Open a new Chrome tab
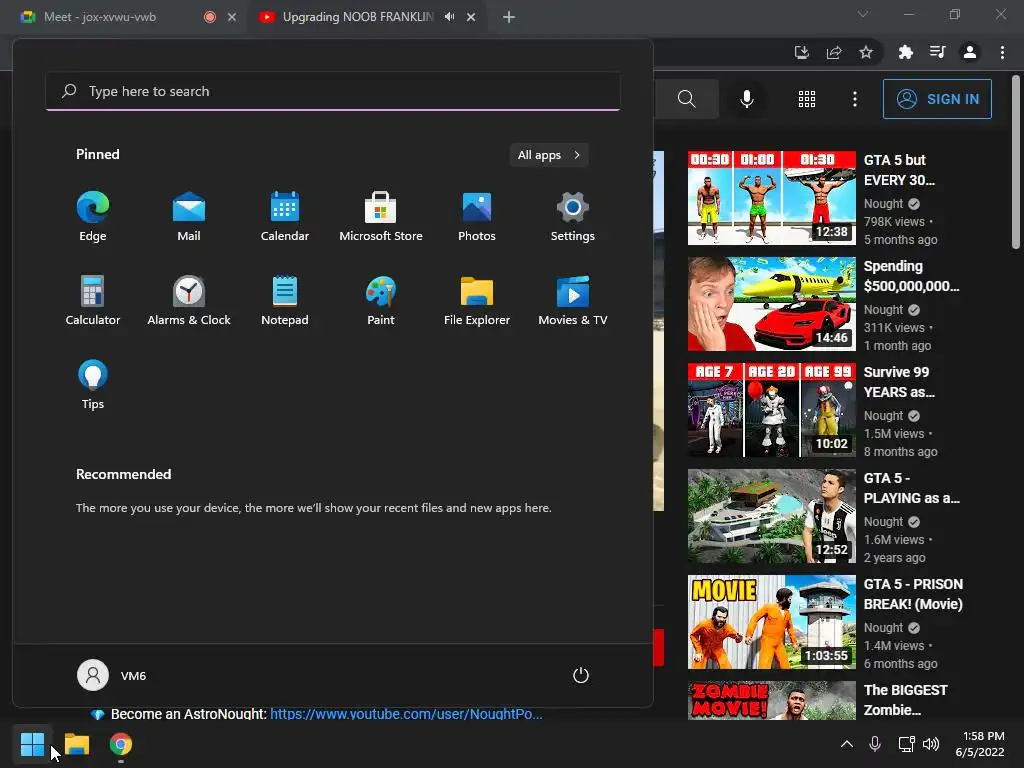 click(509, 17)
